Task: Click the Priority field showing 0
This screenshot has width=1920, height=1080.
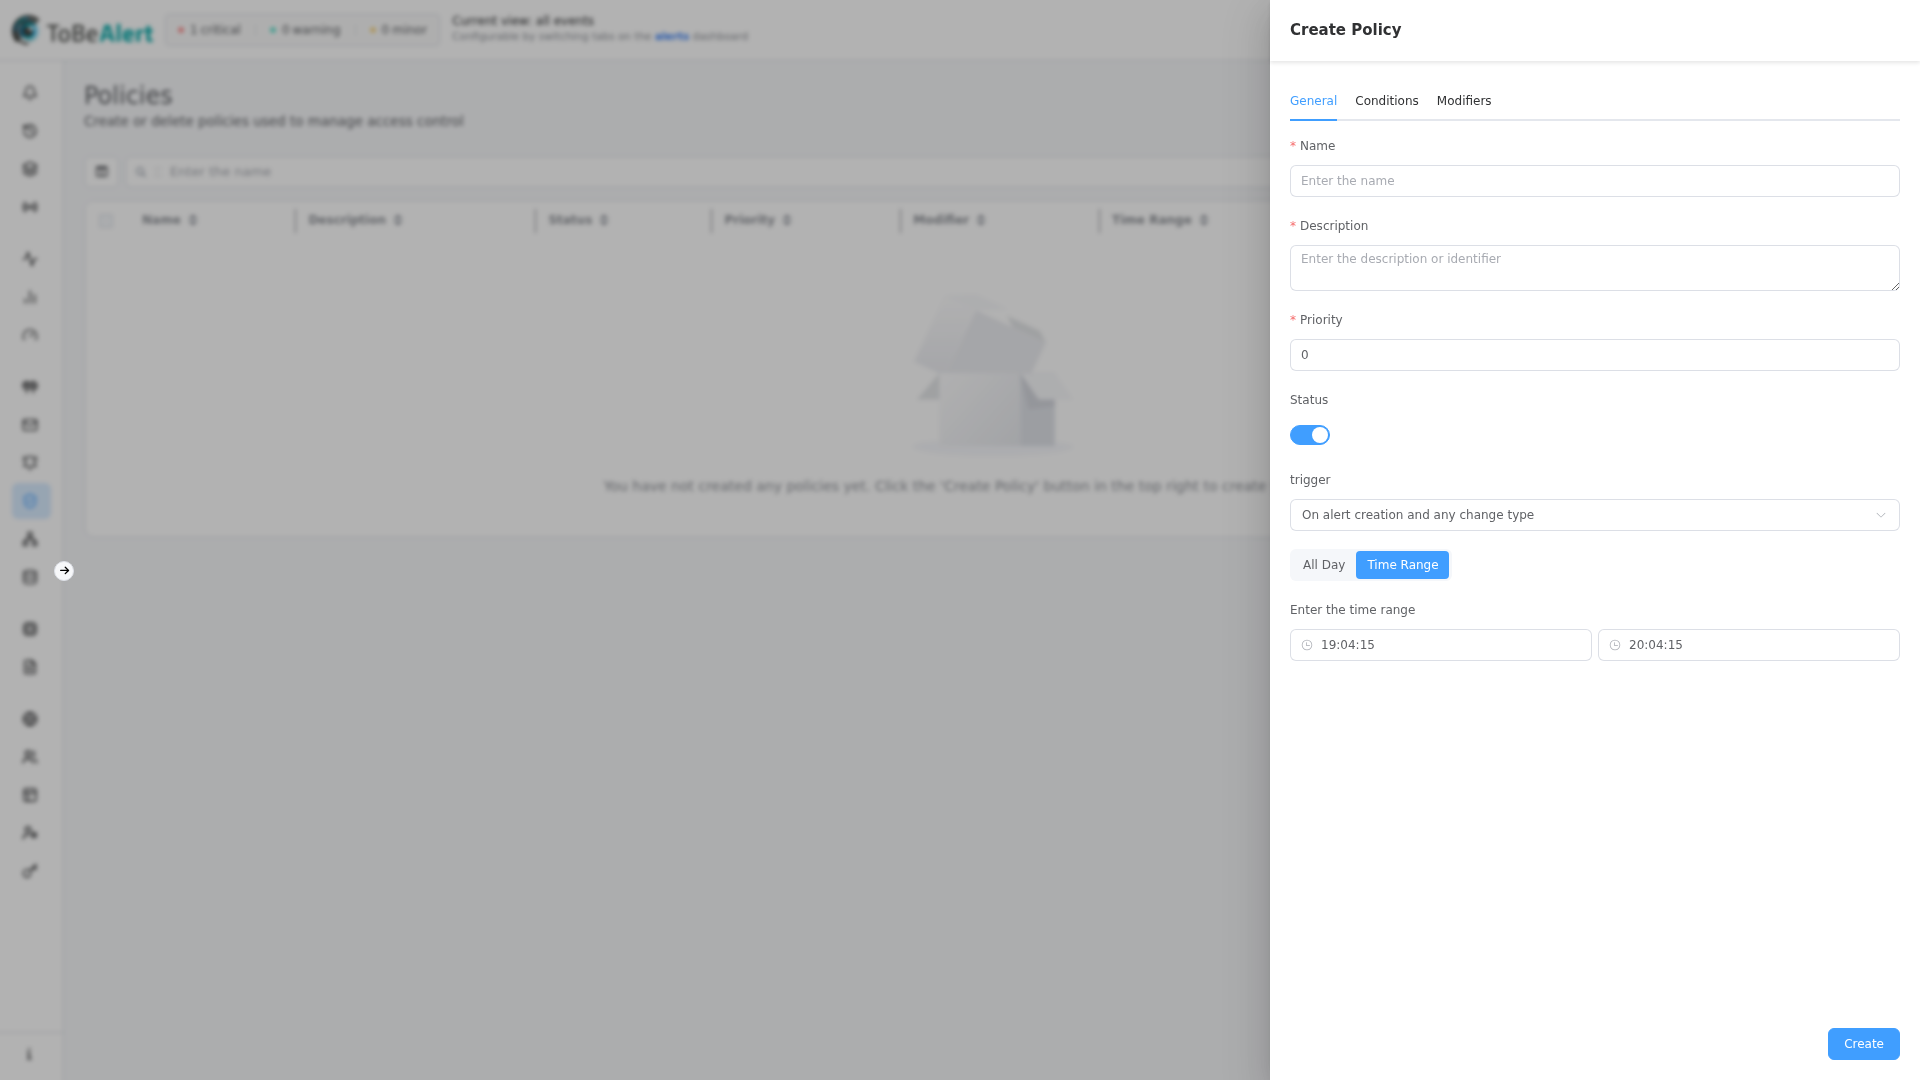Action: (1594, 355)
